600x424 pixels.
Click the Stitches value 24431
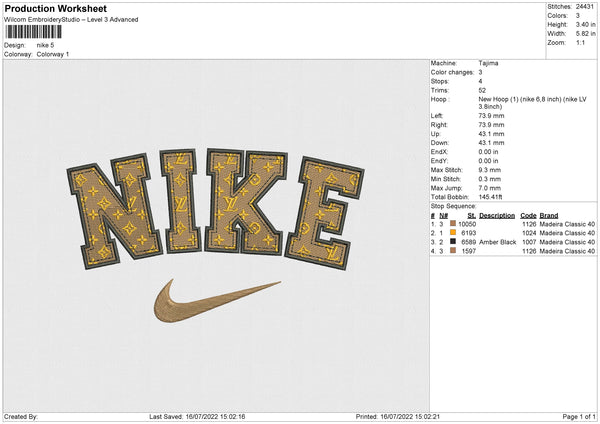pos(585,7)
